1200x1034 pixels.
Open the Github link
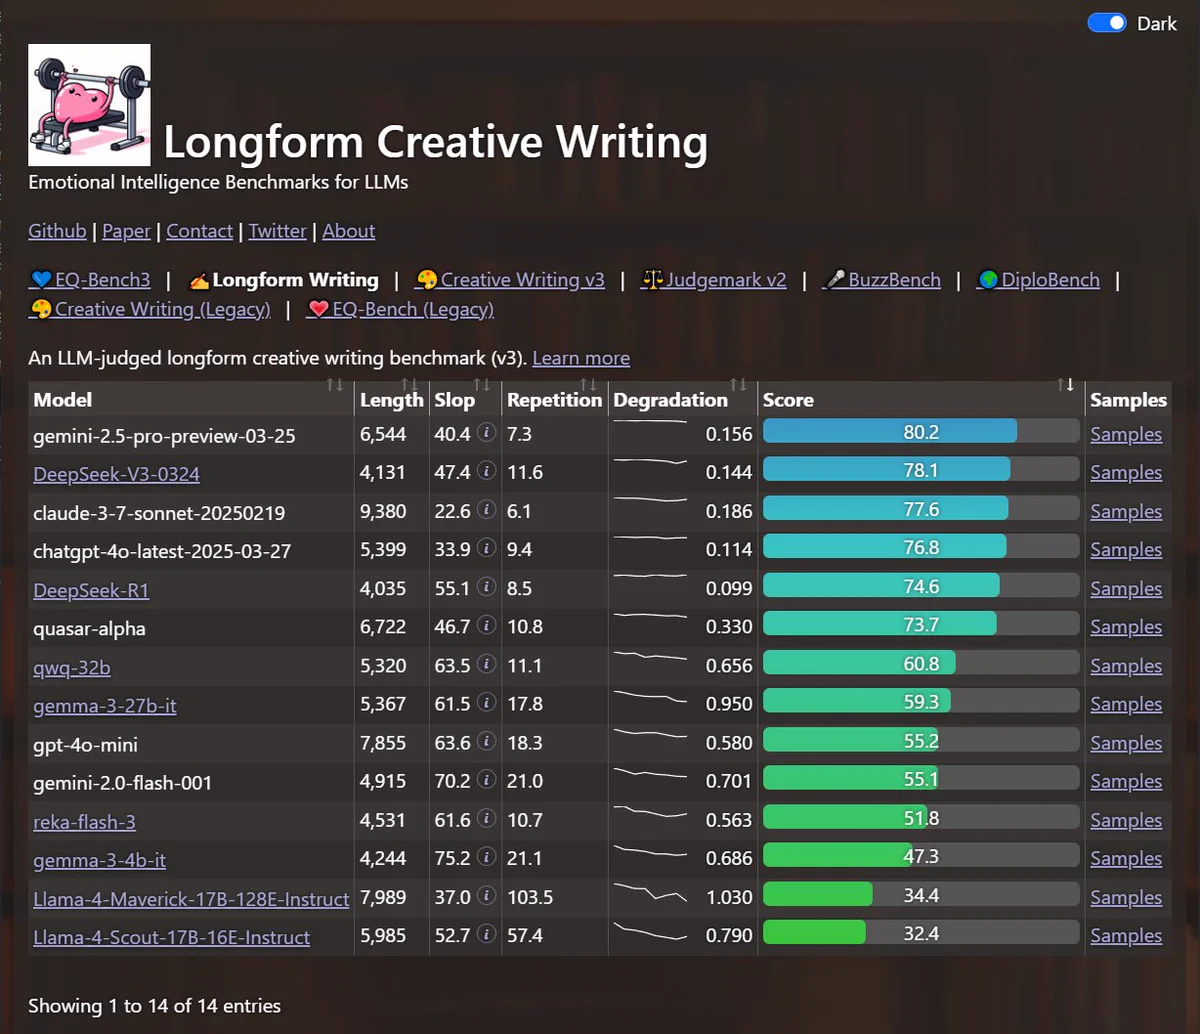pos(57,231)
